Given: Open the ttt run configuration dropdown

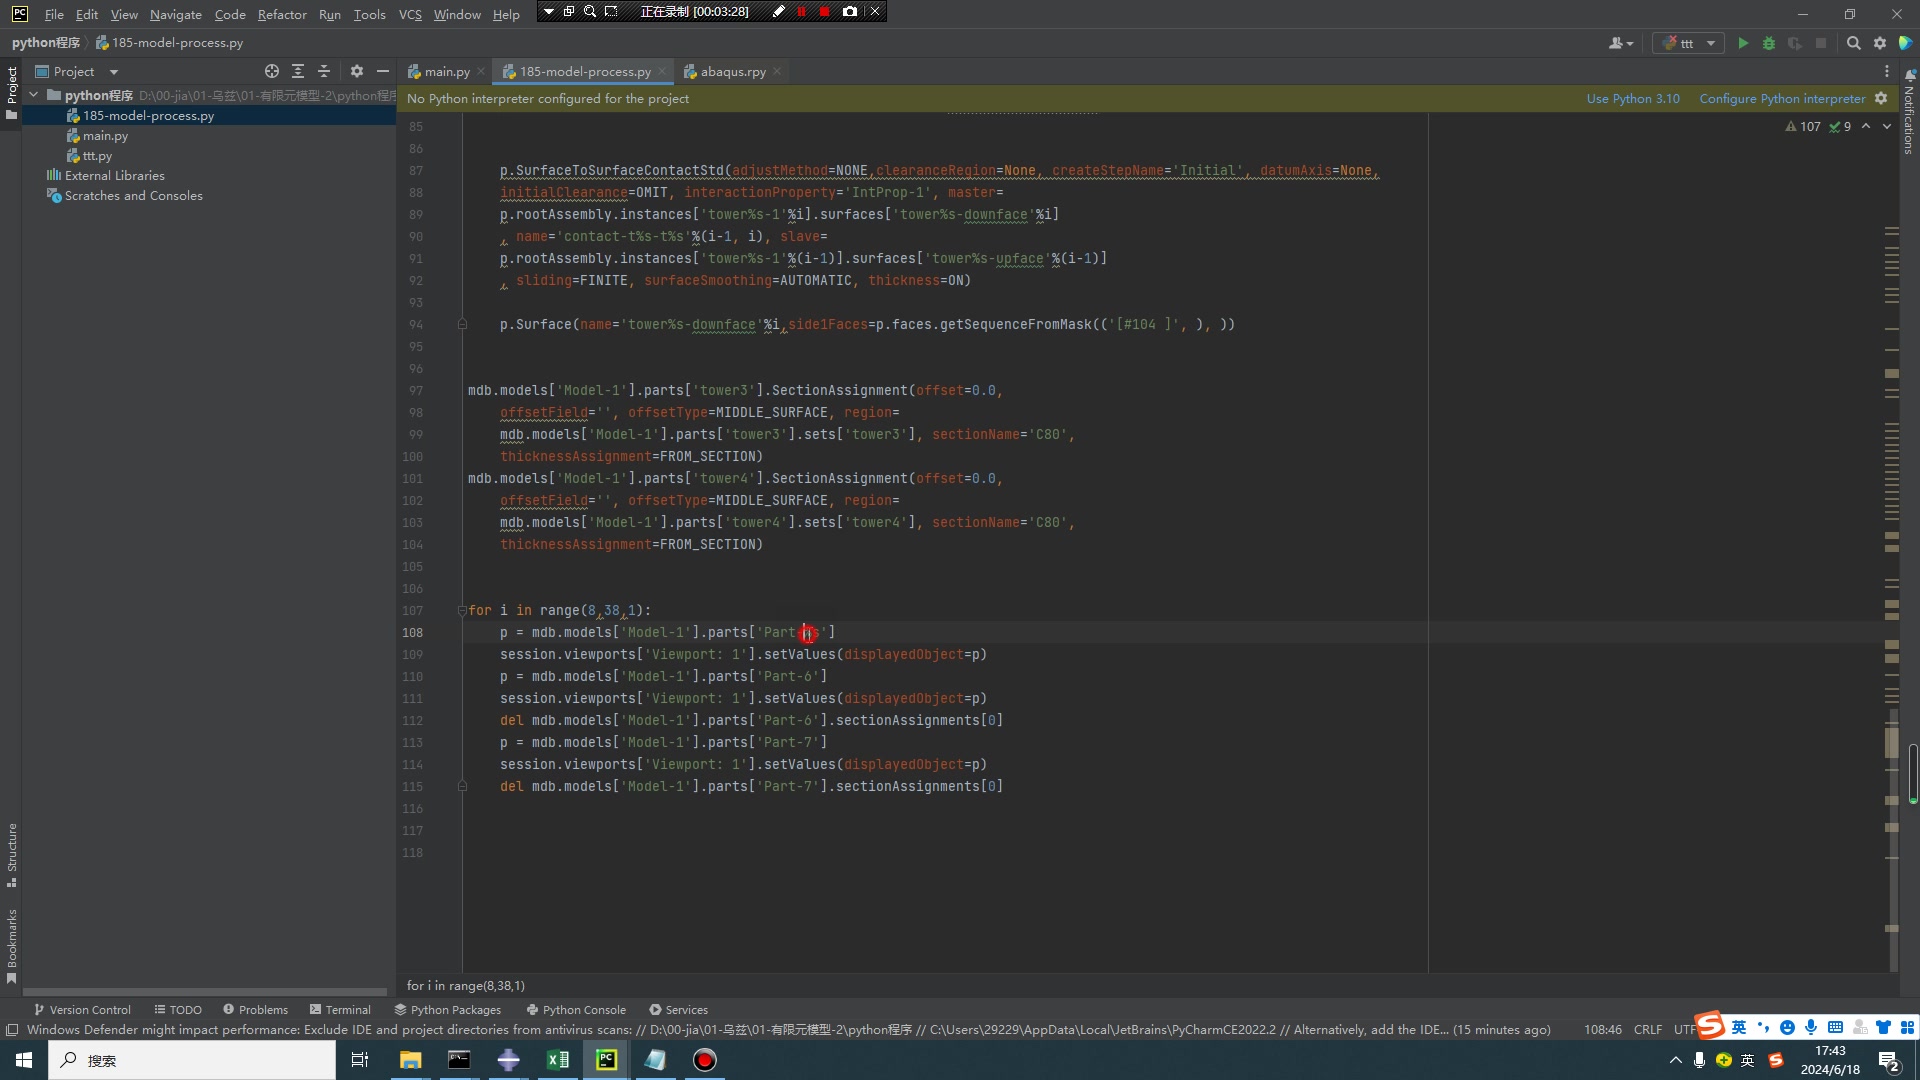Looking at the screenshot, I should pos(1712,43).
